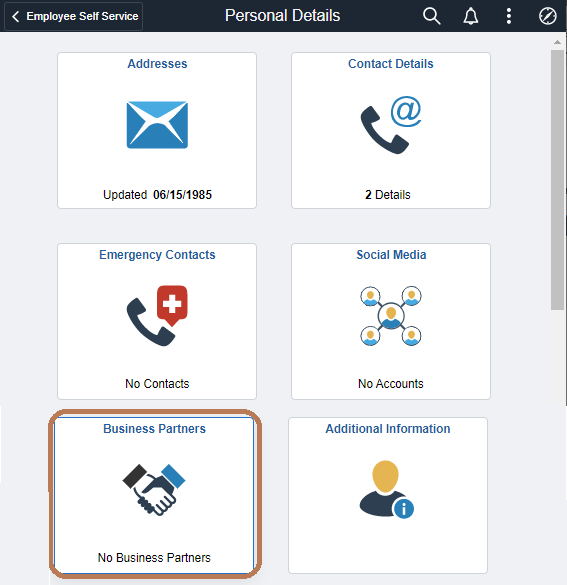567x585 pixels.
Task: Open the Addresses tile title
Action: click(x=157, y=64)
